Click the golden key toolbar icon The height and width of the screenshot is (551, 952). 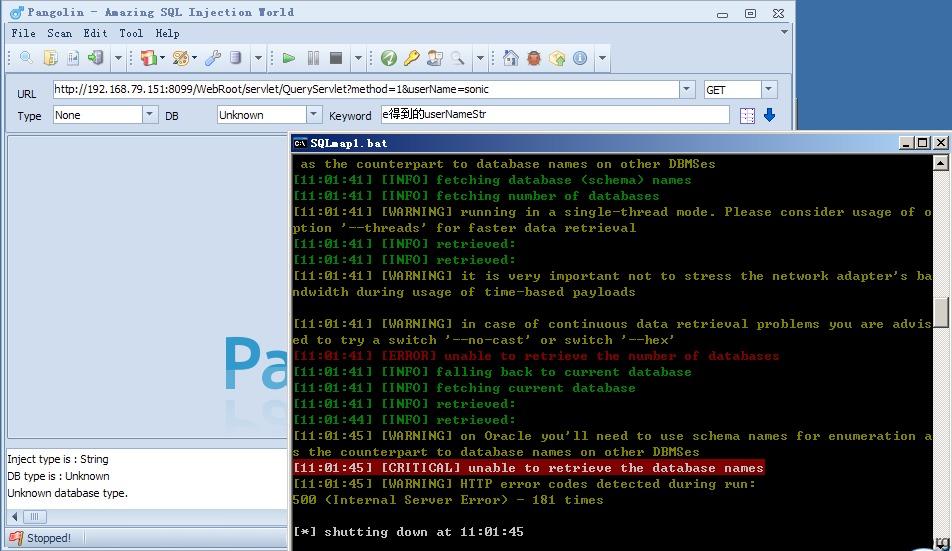click(411, 59)
